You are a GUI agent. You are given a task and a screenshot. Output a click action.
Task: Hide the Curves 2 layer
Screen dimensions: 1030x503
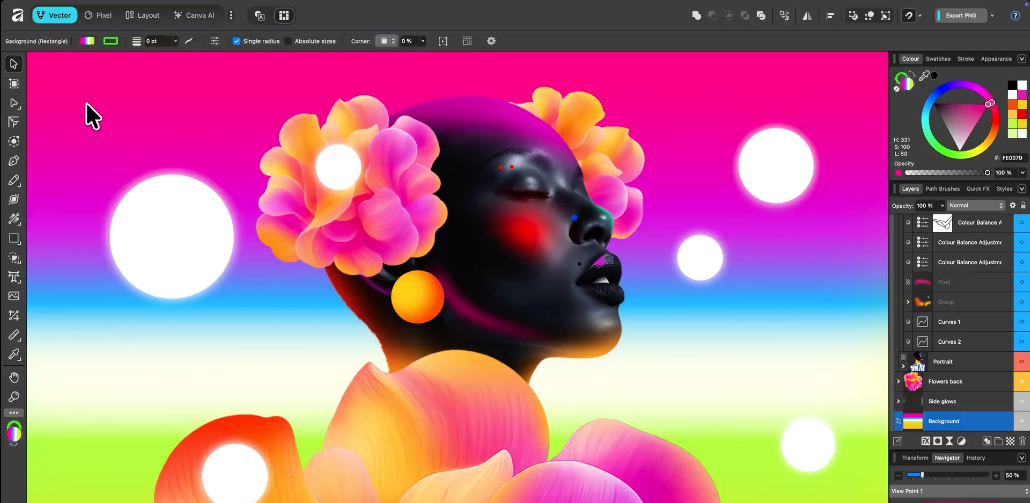(1021, 341)
